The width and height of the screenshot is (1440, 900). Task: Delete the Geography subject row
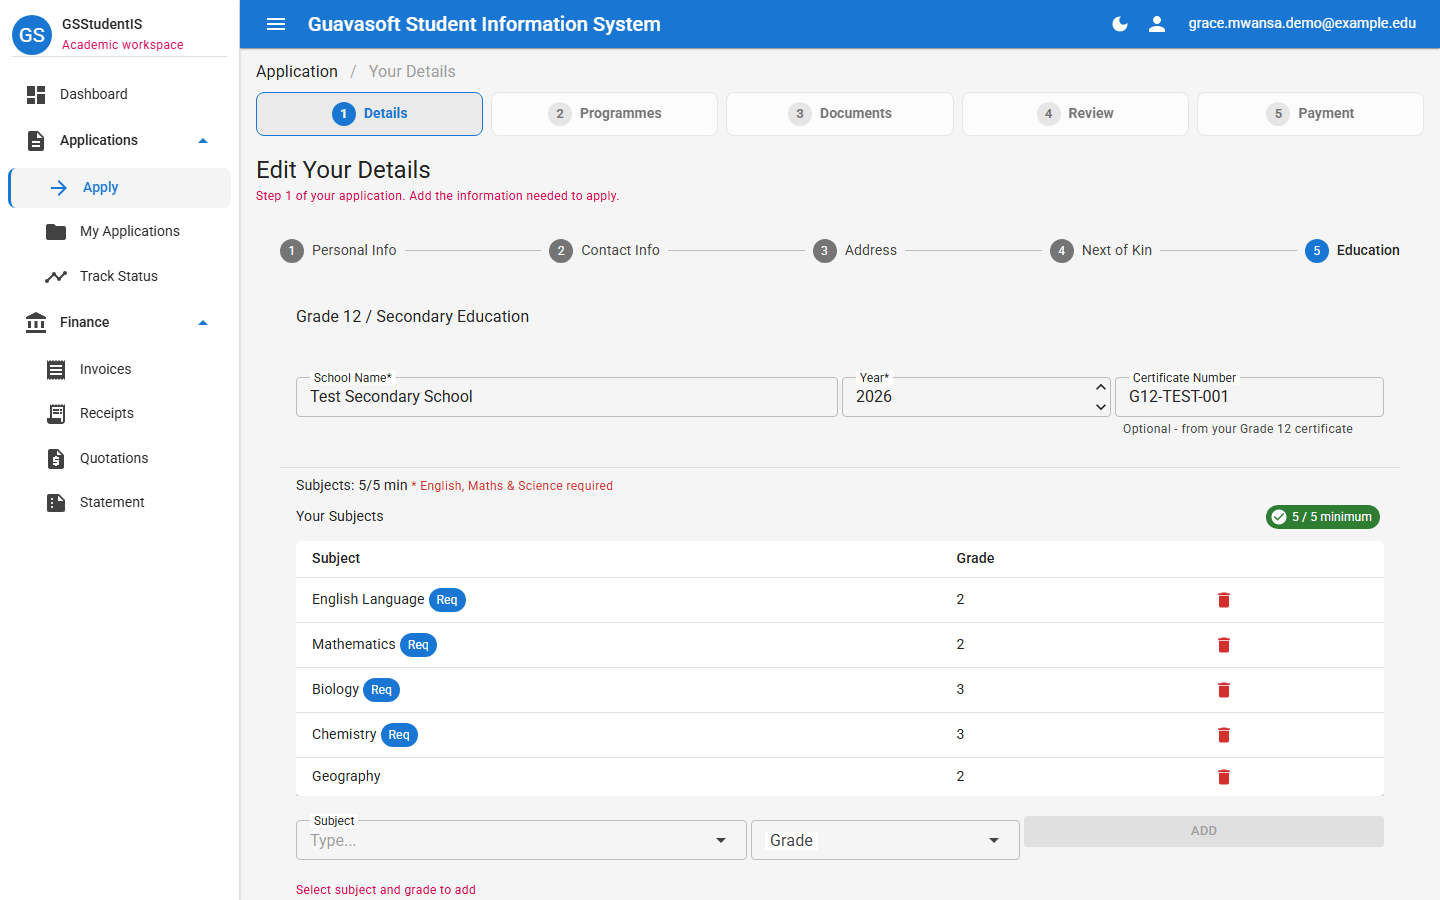click(x=1224, y=777)
